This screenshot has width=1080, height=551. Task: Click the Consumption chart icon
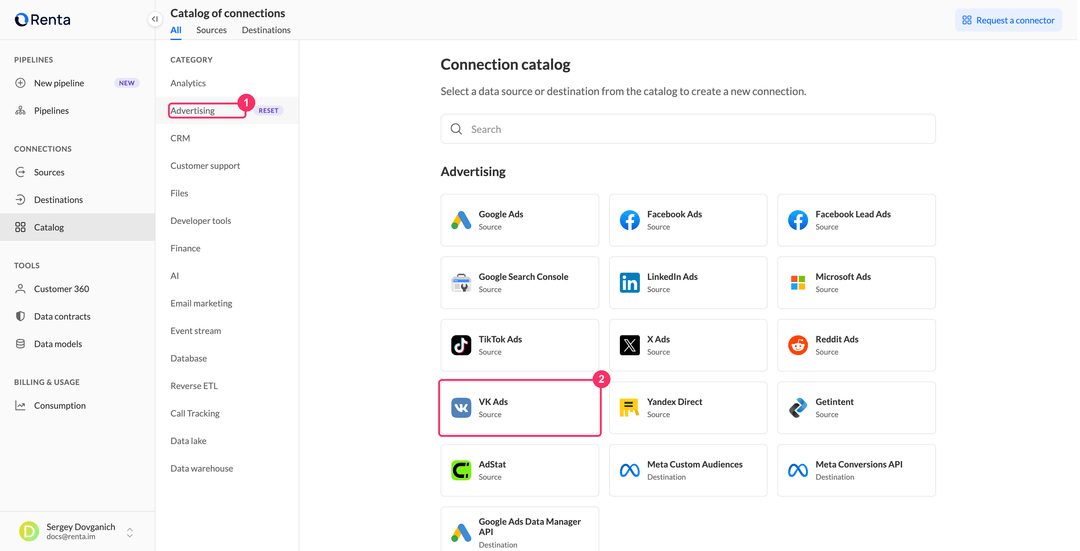pyautogui.click(x=20, y=406)
